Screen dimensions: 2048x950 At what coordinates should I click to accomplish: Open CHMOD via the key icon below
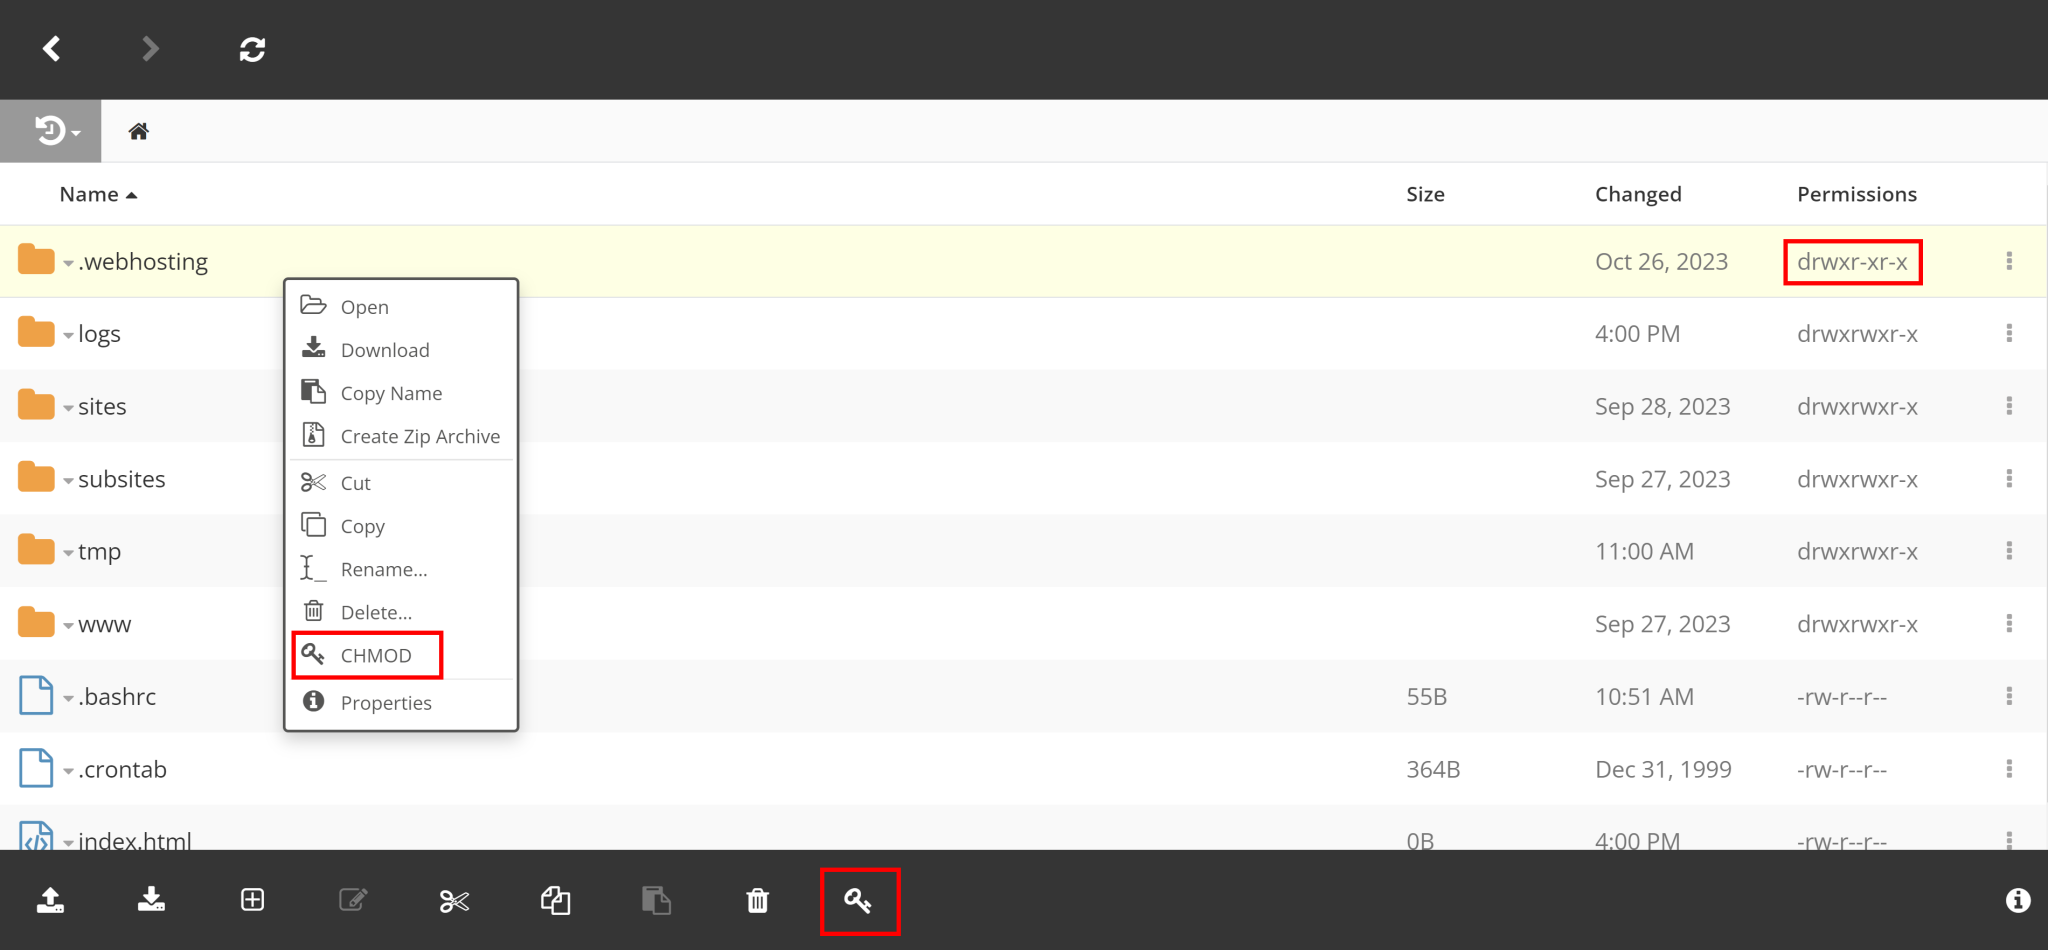[x=859, y=900]
